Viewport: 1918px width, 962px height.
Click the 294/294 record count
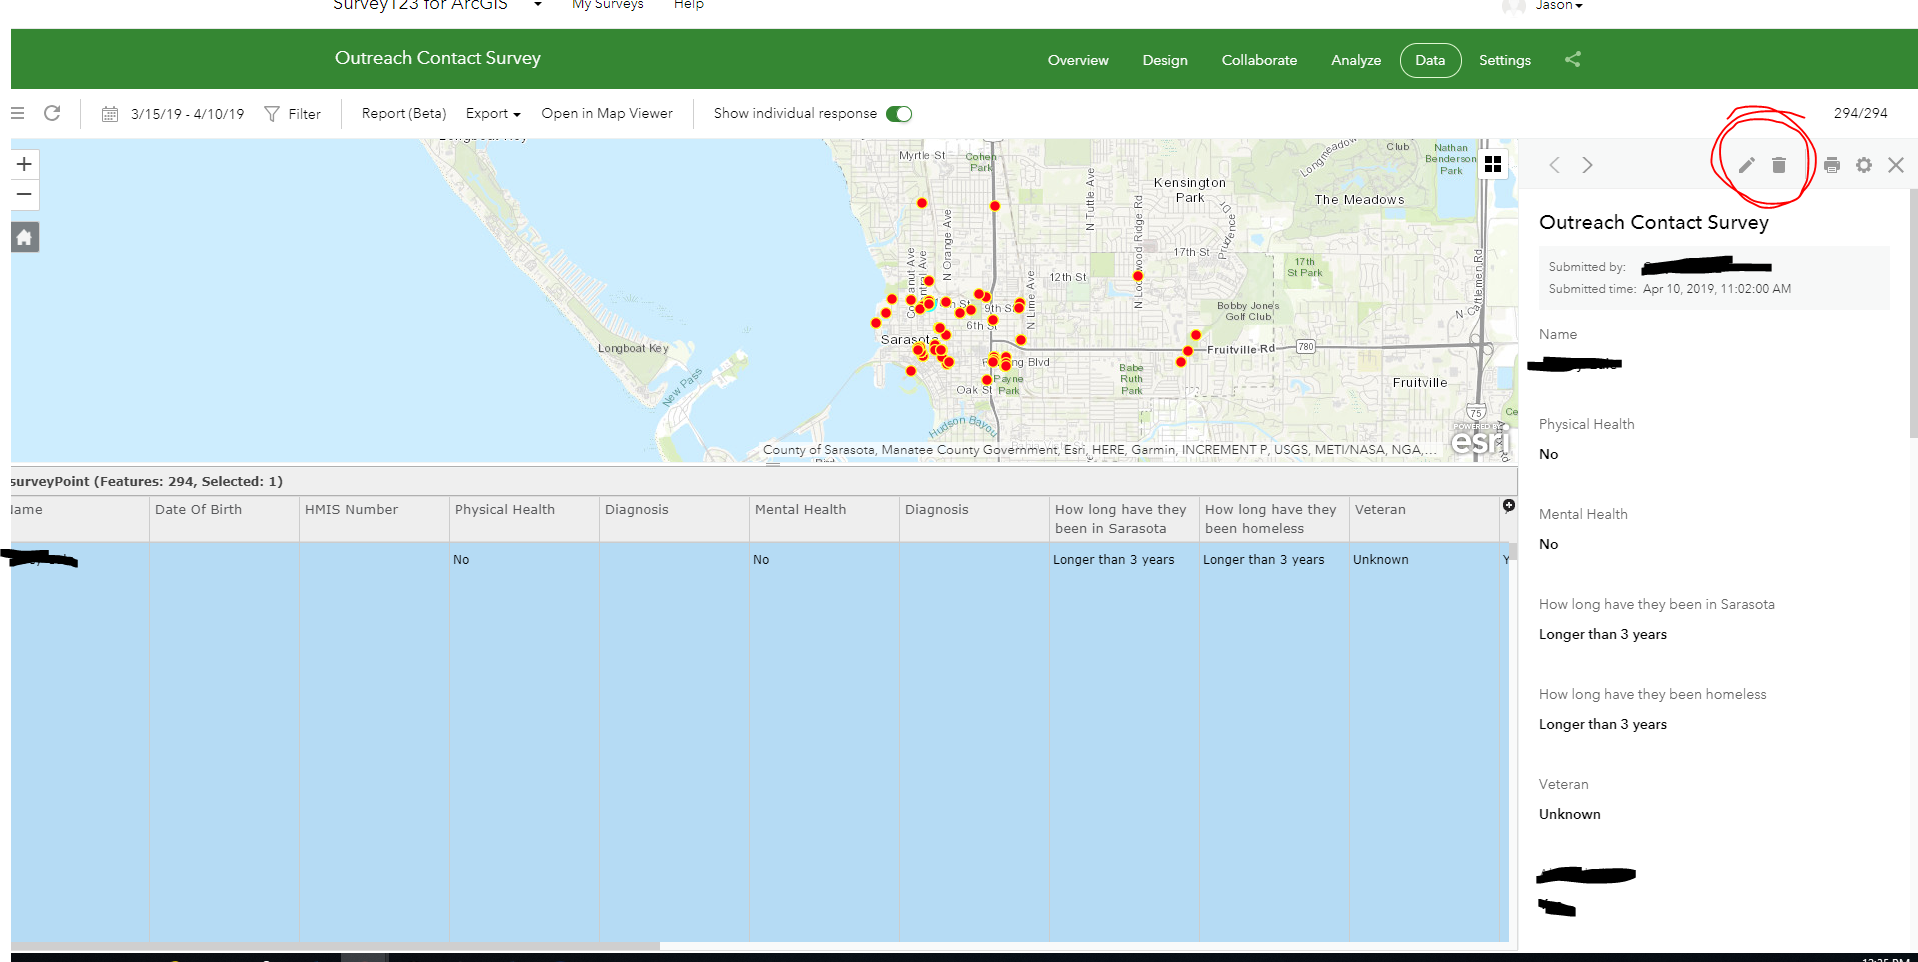coord(1860,113)
